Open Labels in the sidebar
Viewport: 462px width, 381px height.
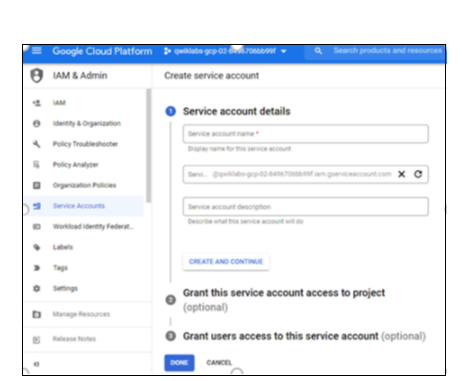[63, 247]
